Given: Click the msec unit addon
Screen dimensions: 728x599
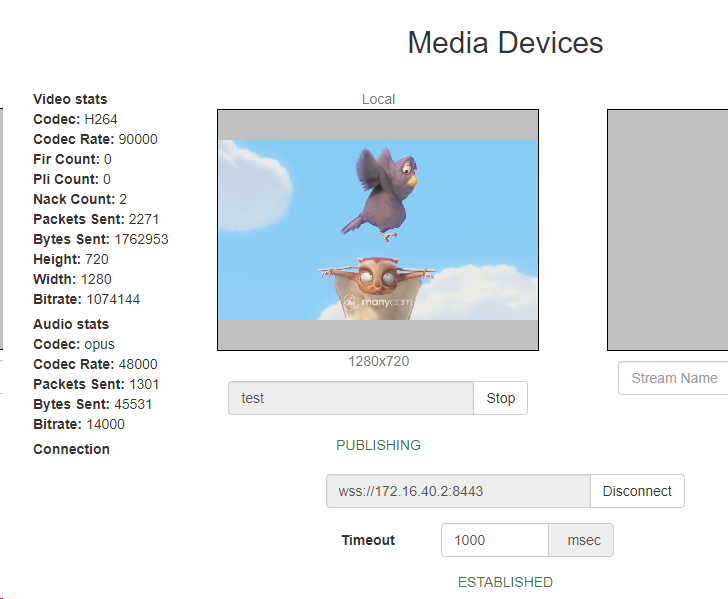Looking at the screenshot, I should coord(581,540).
